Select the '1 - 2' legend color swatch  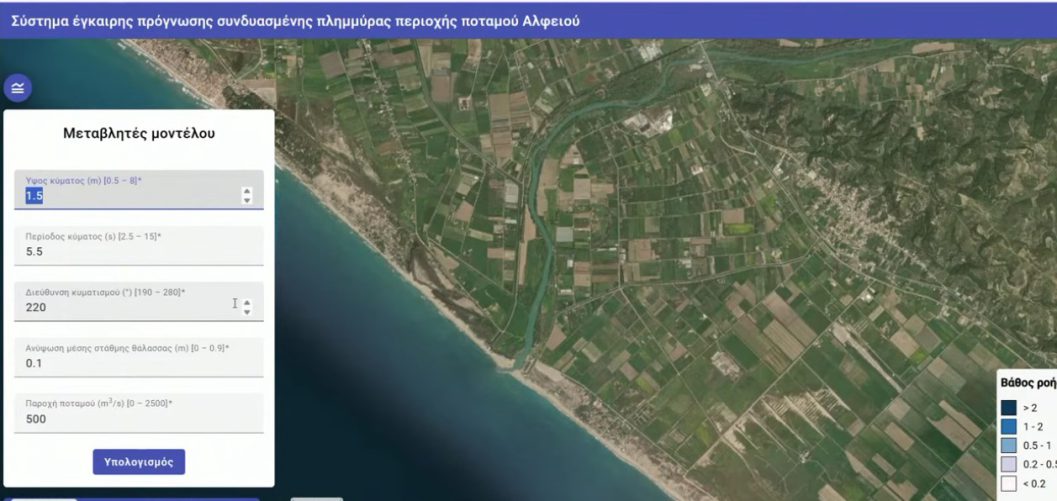point(1008,426)
